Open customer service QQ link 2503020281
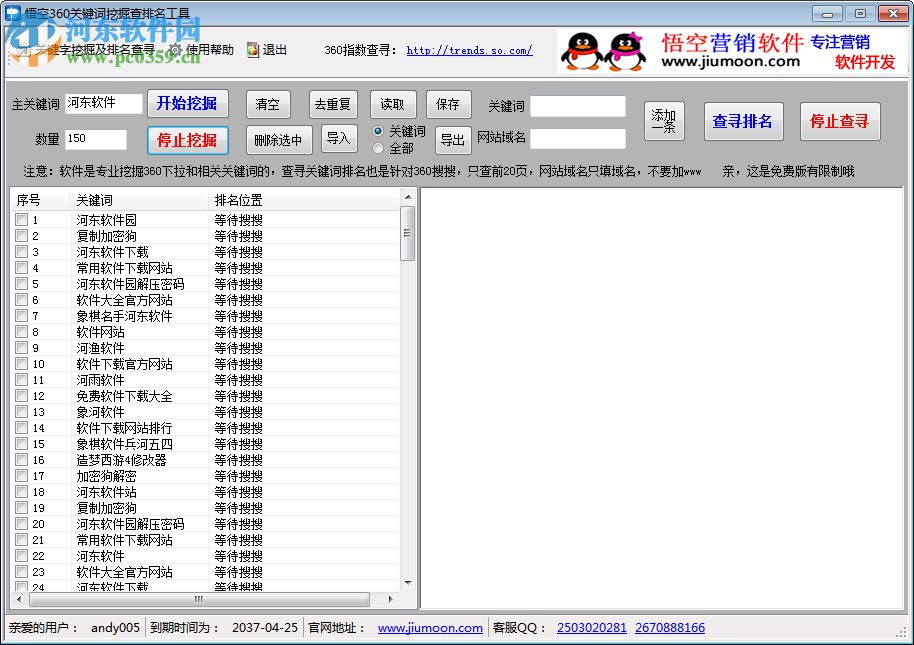This screenshot has height=645, width=914. 591,628
